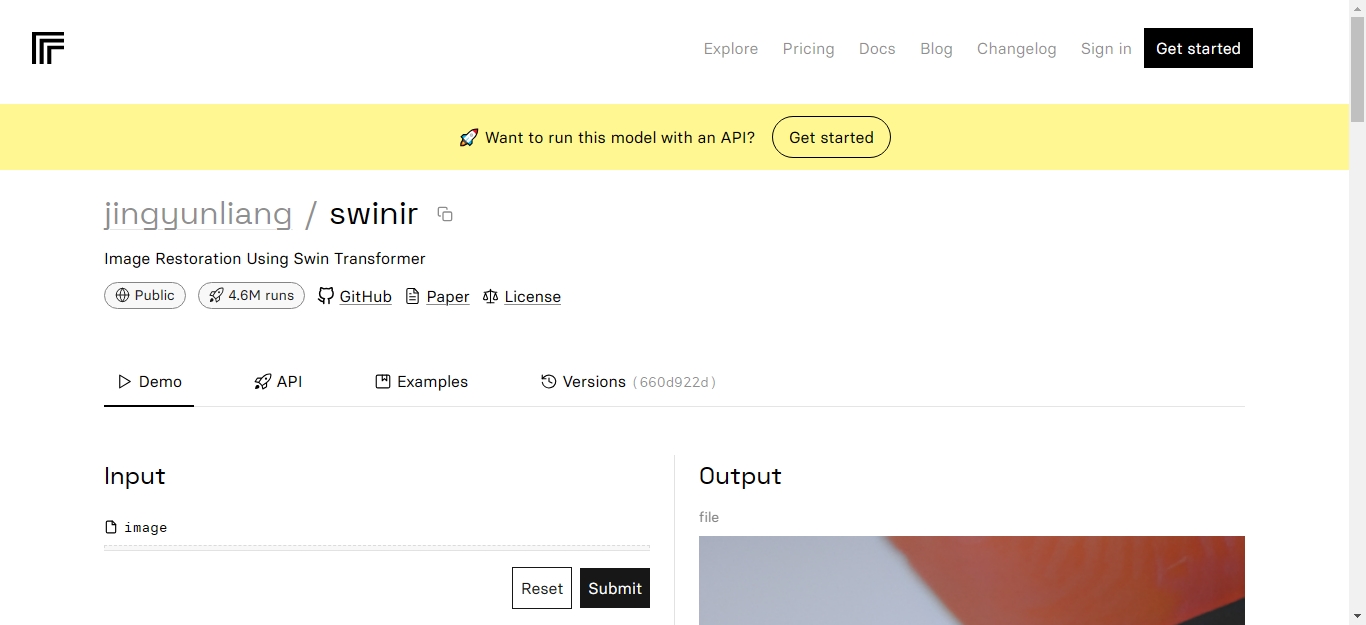Click Get started in yellow banner
1366x625 pixels.
coord(831,137)
